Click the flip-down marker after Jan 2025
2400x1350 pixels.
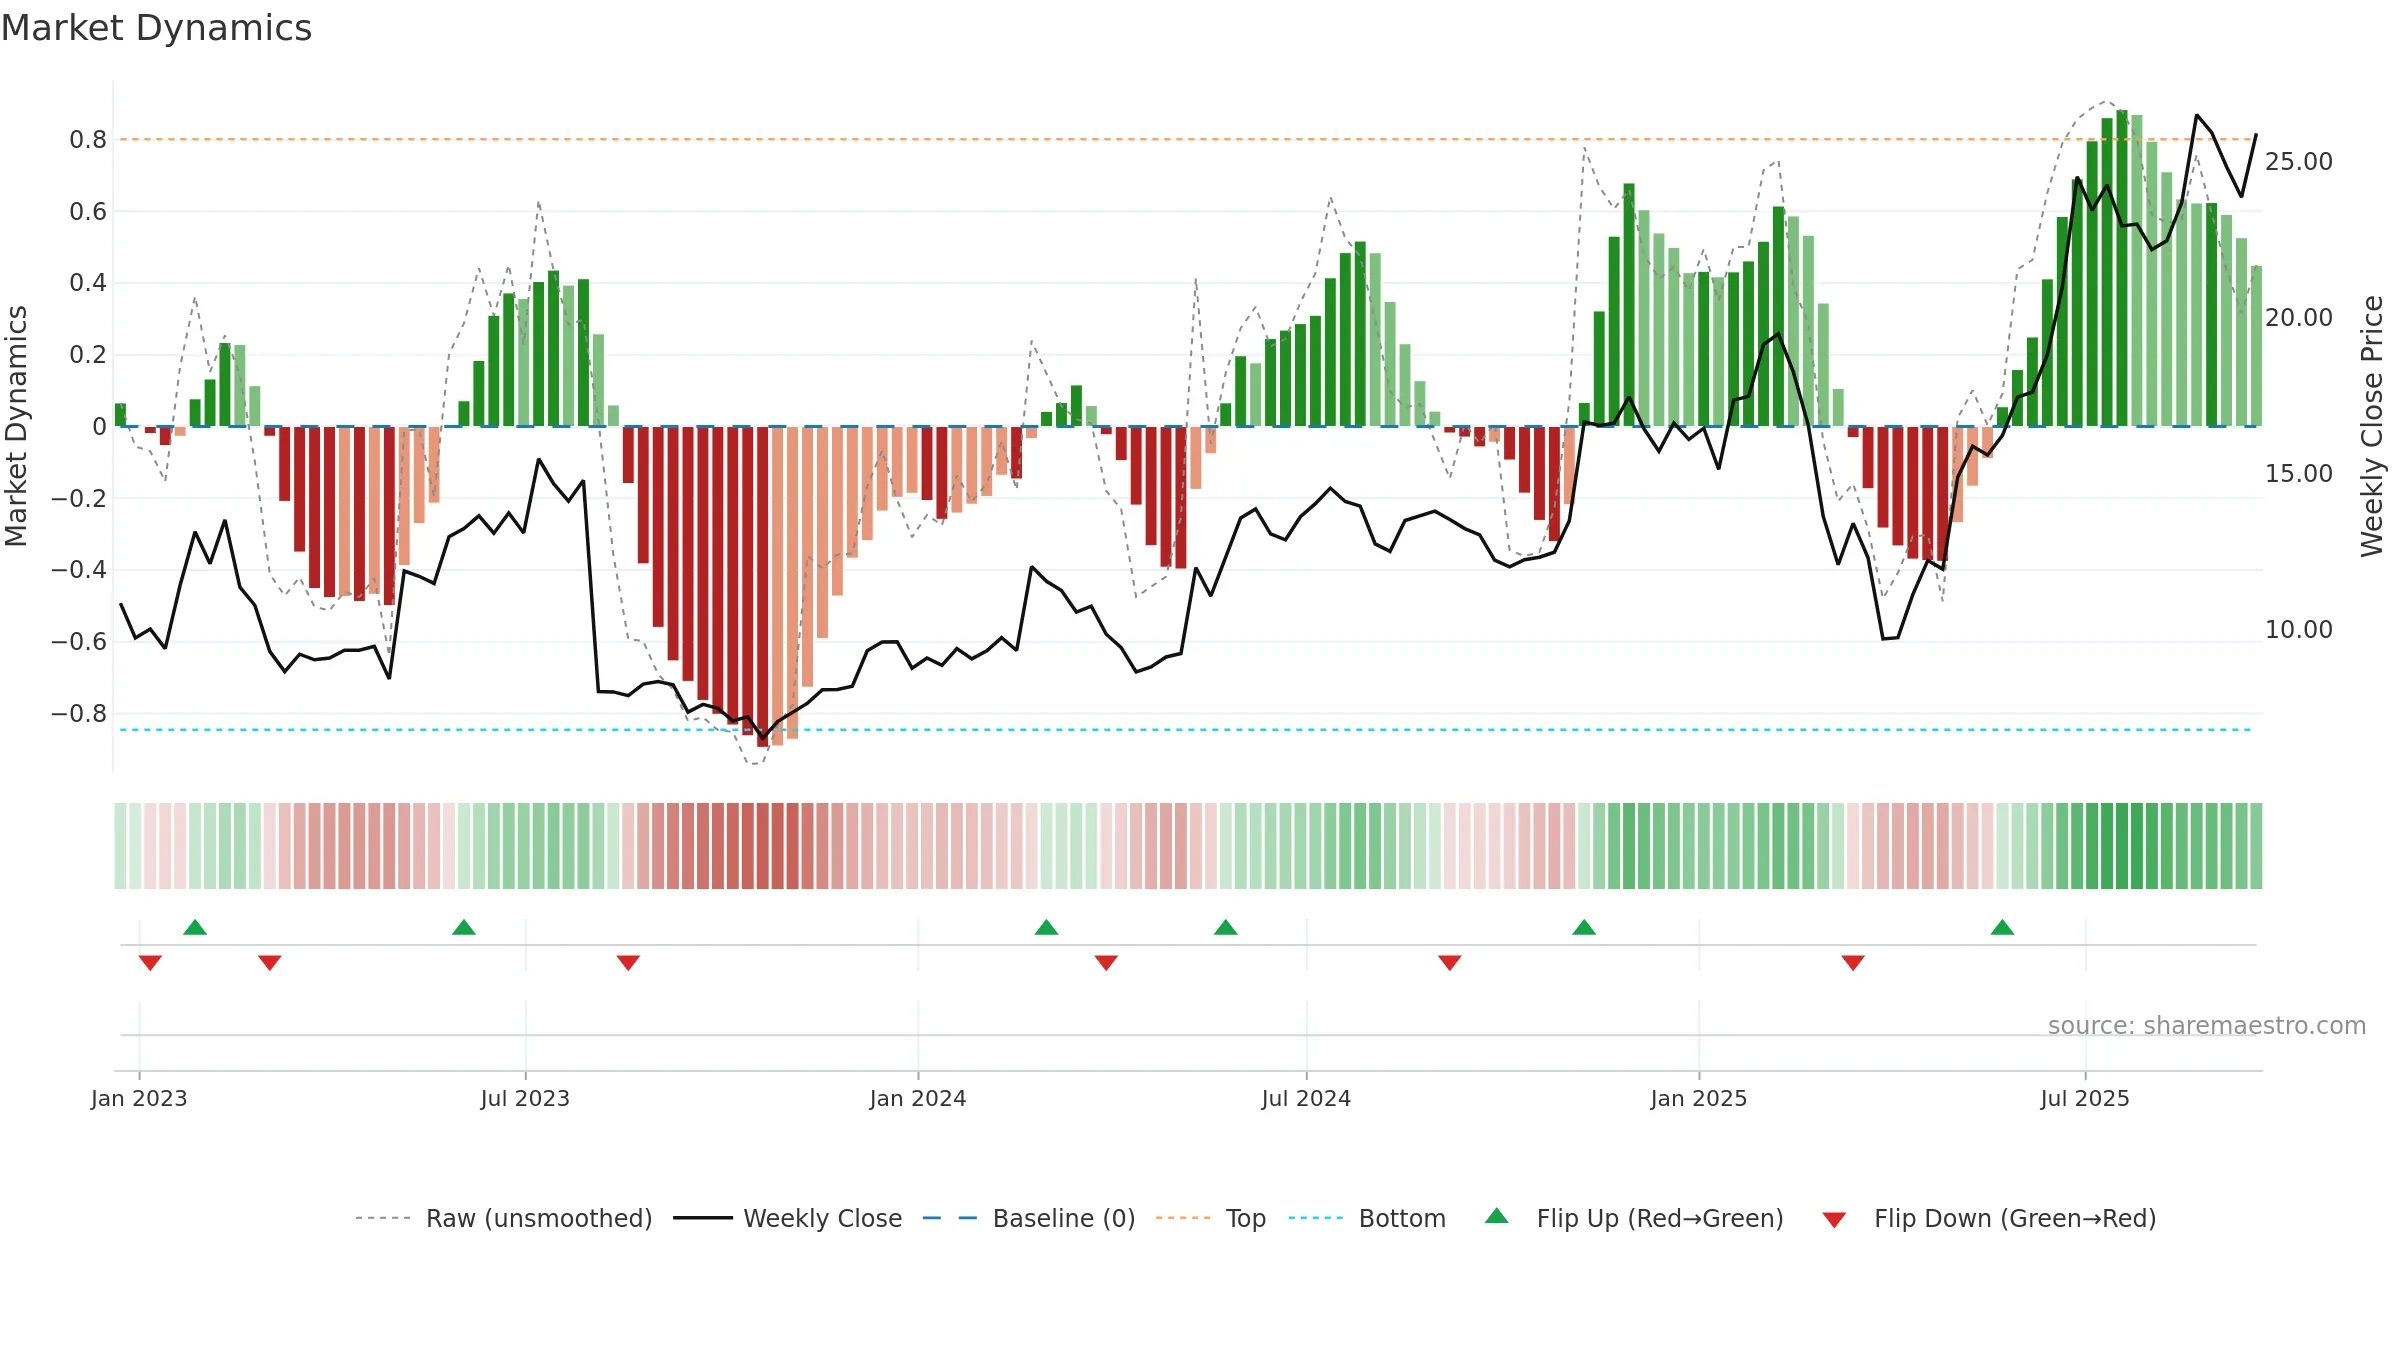pyautogui.click(x=1853, y=963)
